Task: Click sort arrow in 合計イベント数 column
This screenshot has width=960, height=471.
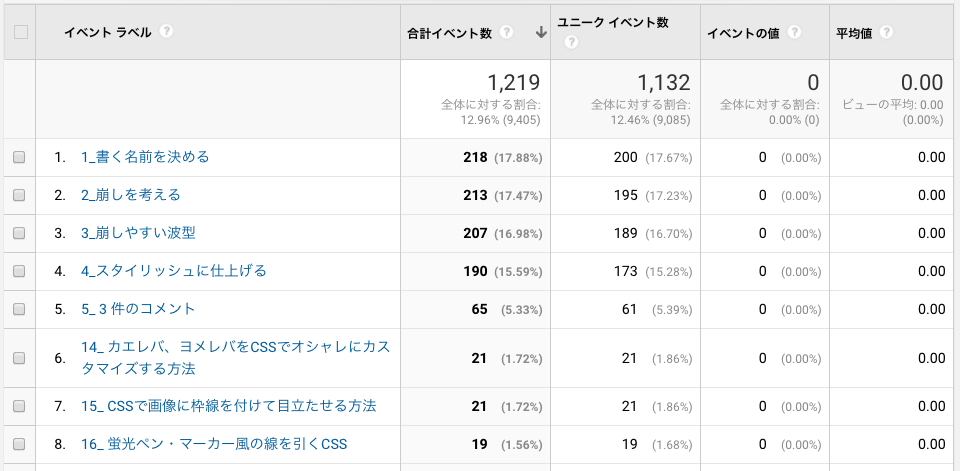Action: (541, 32)
